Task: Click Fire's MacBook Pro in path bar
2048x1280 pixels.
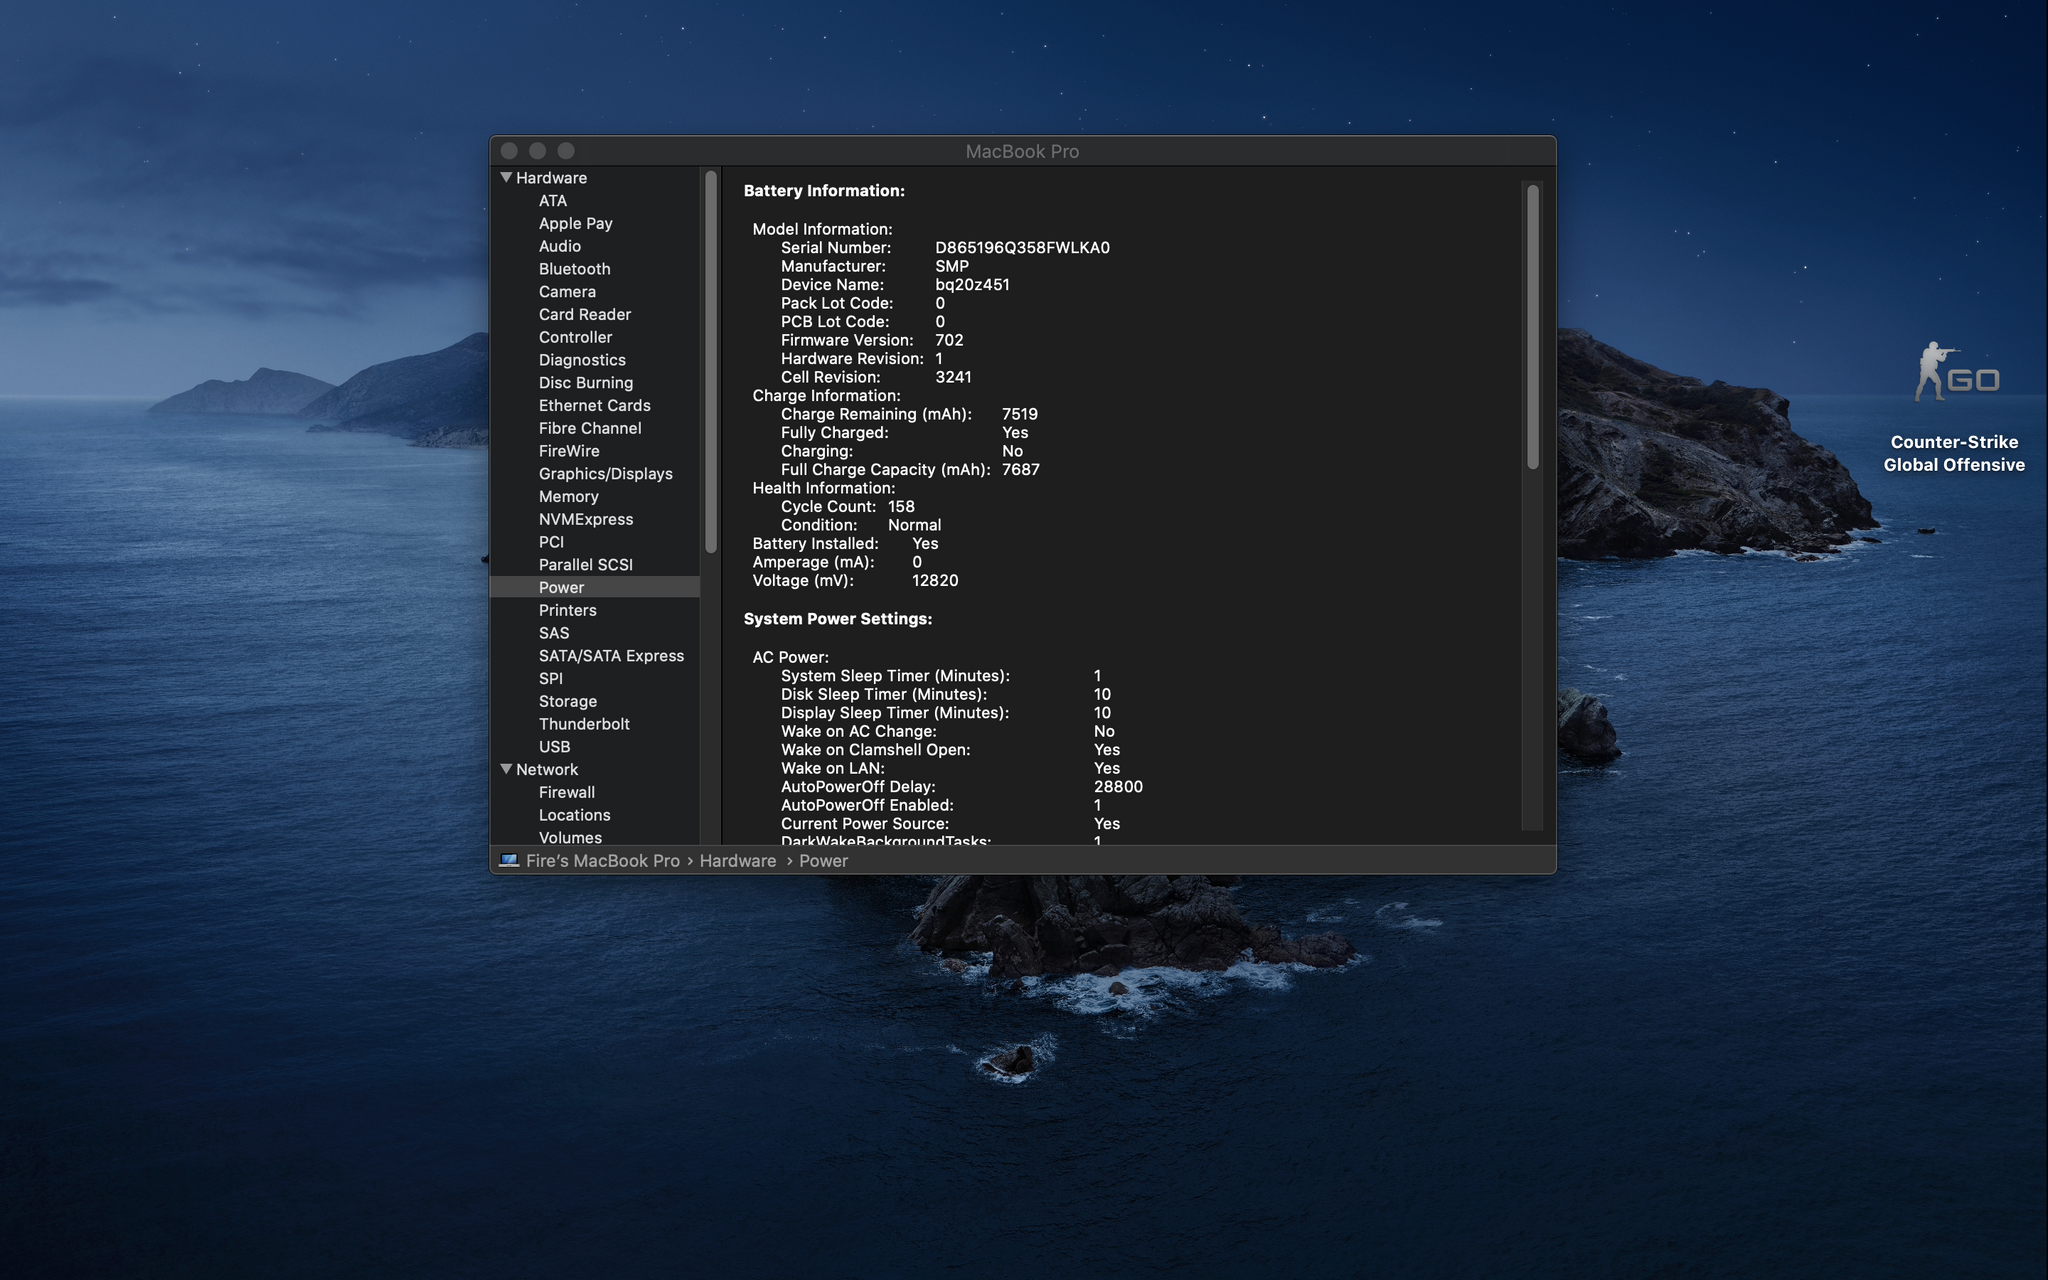Action: point(602,861)
